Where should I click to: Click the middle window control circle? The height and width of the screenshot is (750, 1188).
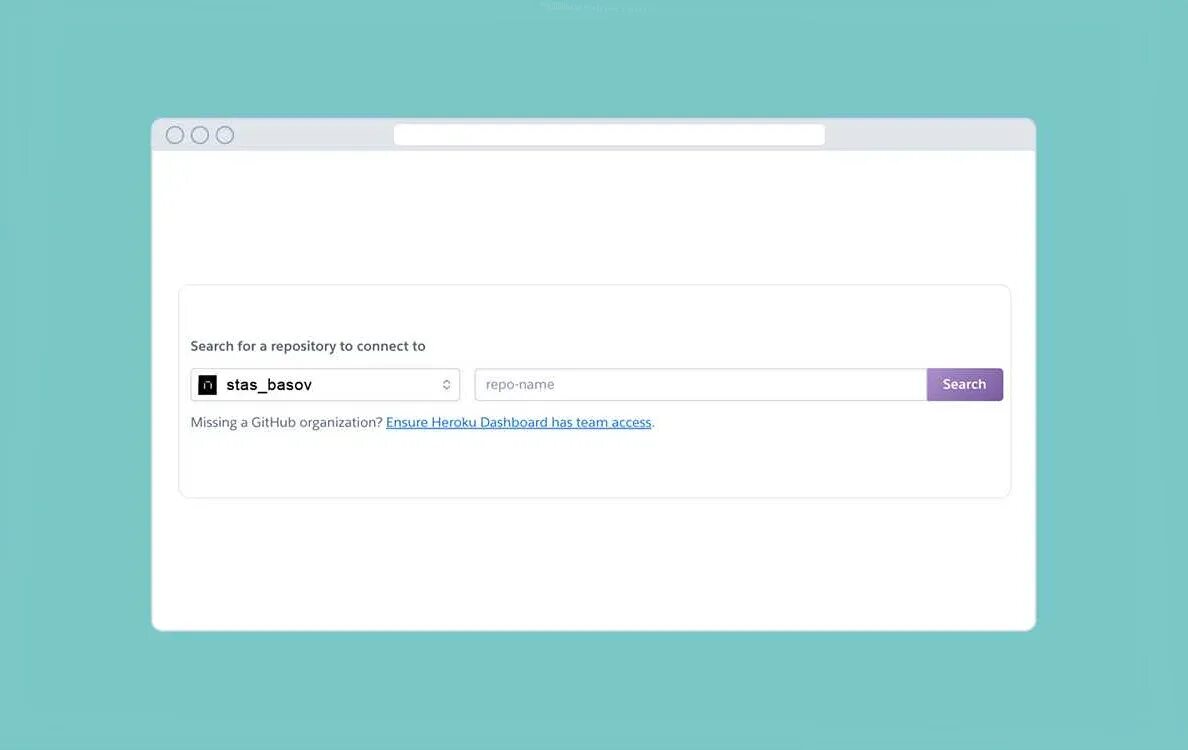[200, 135]
